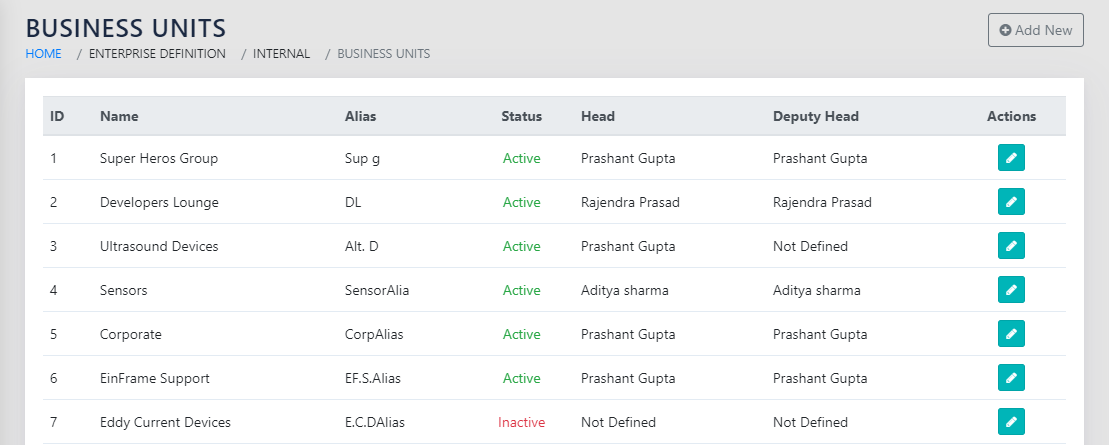Click the BUSINESS UNITS breadcrumb
Viewport: 1109px width, 445px height.
(384, 54)
